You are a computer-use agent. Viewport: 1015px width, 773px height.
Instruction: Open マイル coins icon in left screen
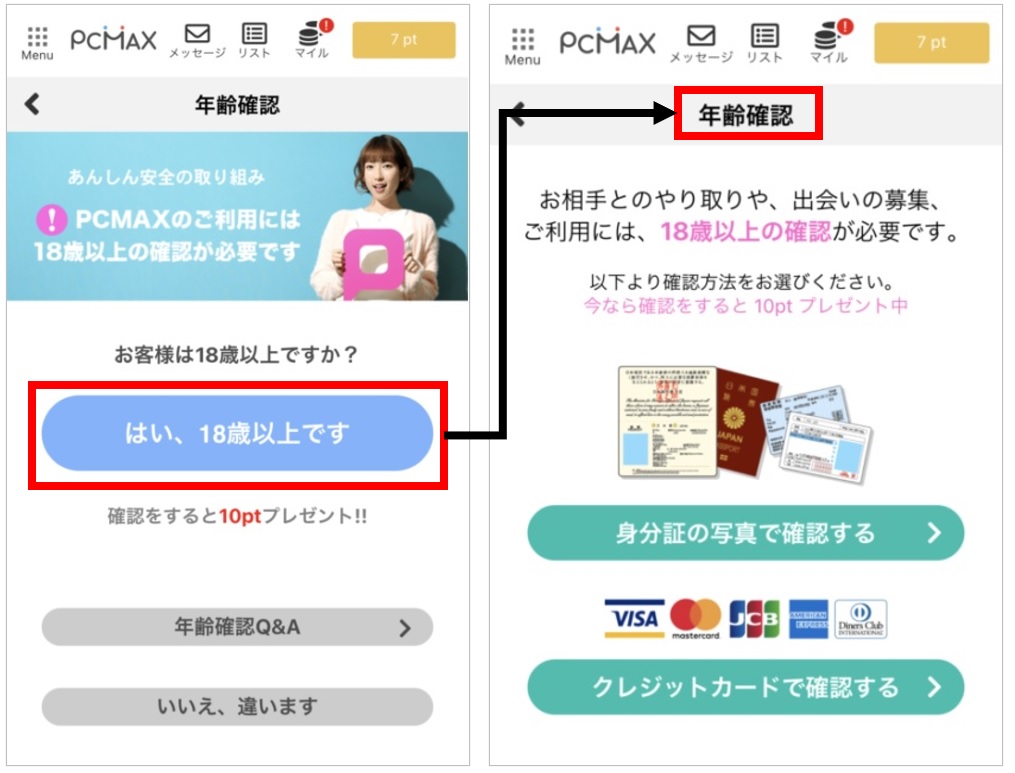click(x=313, y=39)
